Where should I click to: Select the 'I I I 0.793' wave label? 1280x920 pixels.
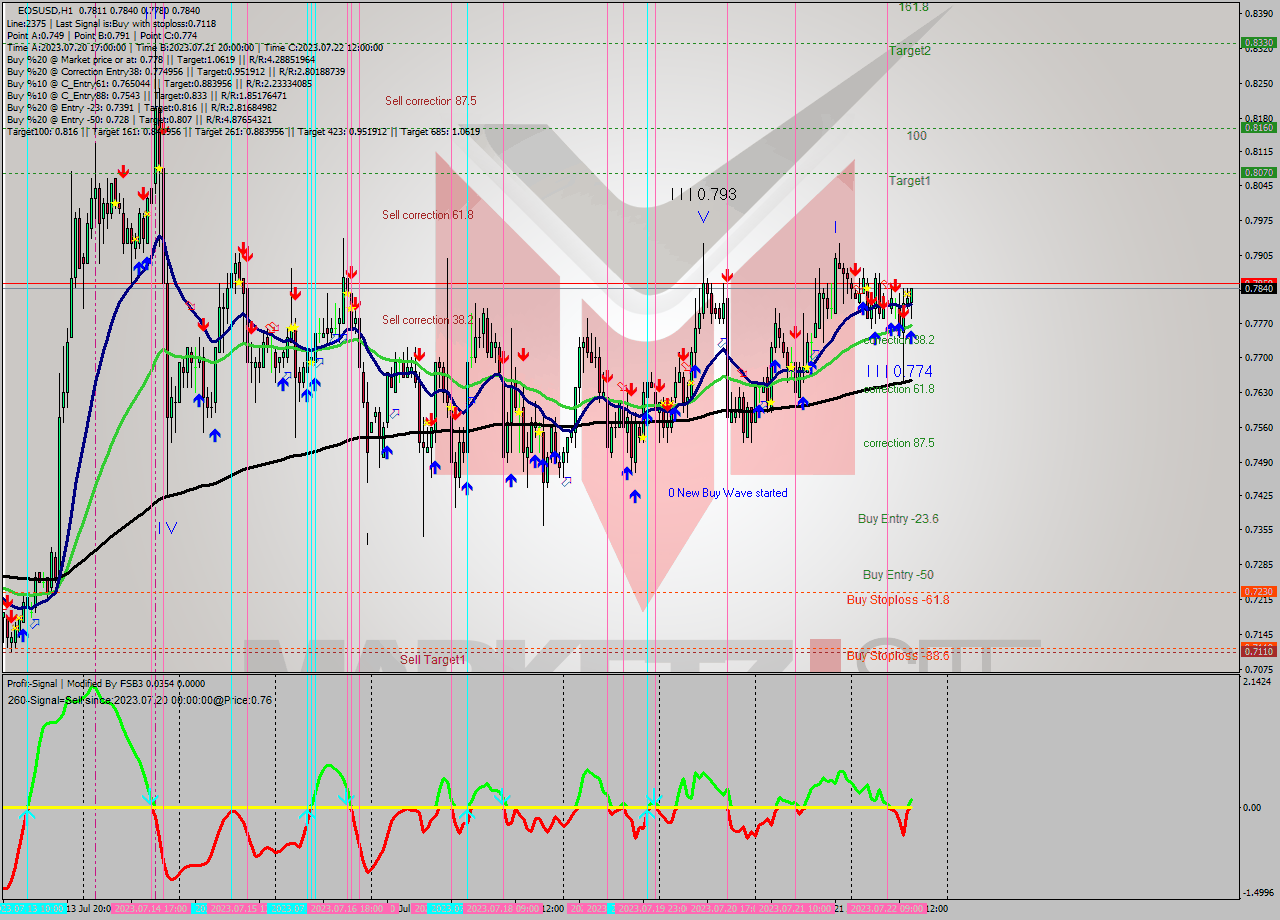(703, 194)
